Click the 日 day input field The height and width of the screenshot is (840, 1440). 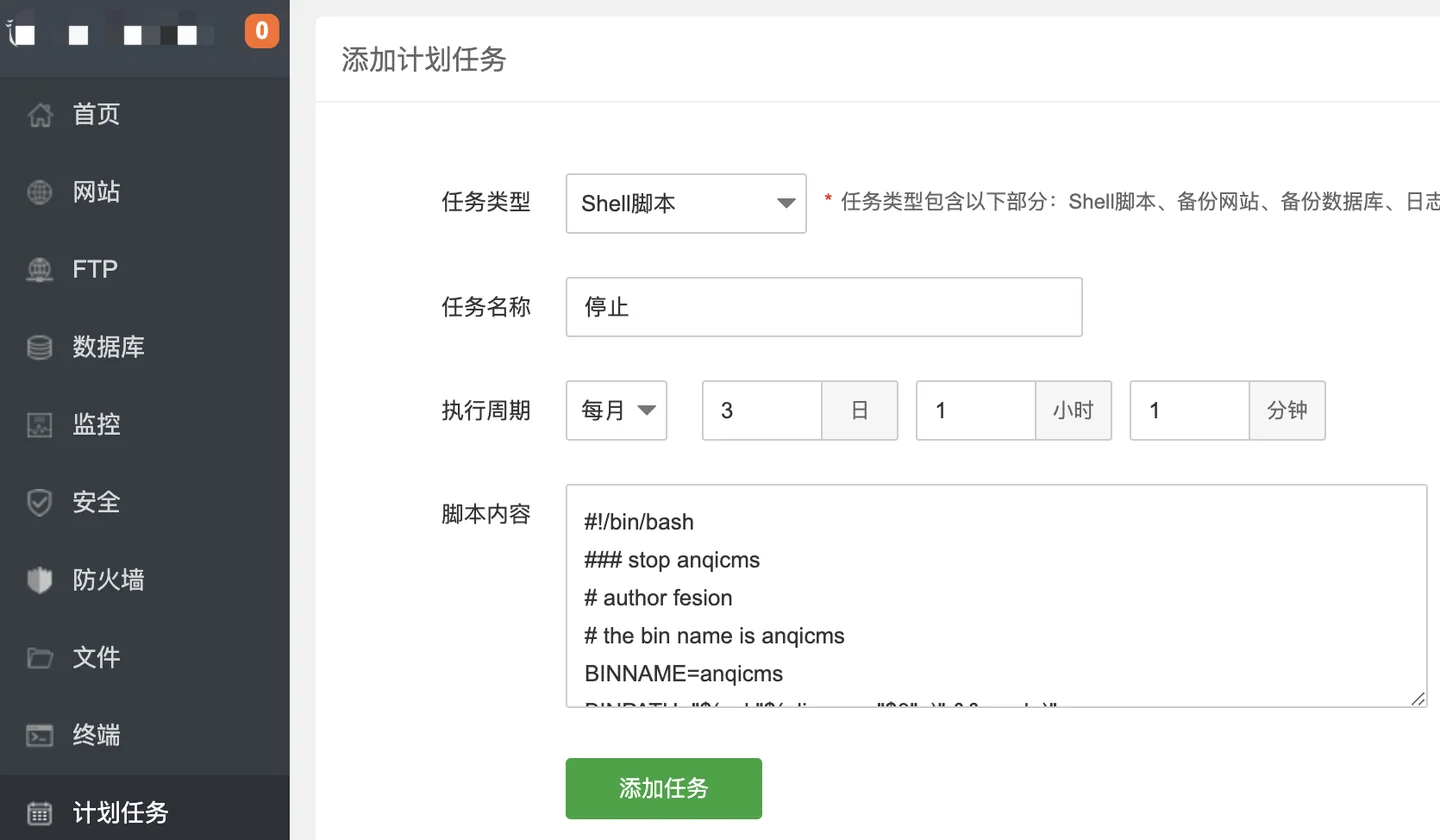coord(762,410)
